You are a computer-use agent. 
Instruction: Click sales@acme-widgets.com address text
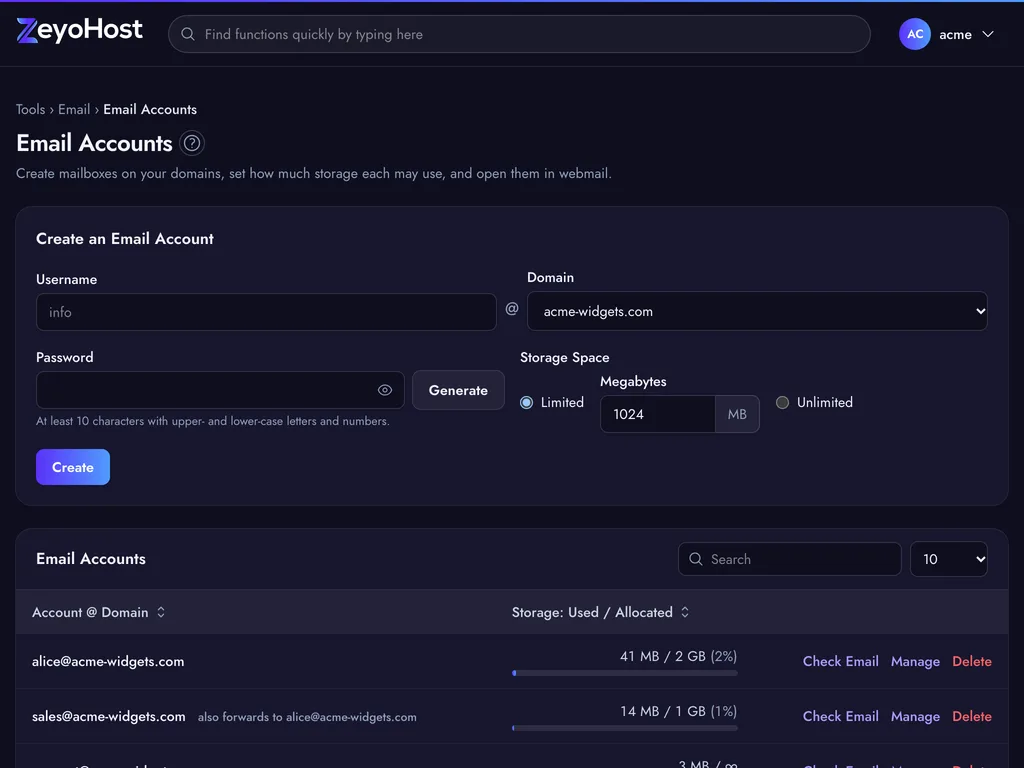pyautogui.click(x=108, y=716)
